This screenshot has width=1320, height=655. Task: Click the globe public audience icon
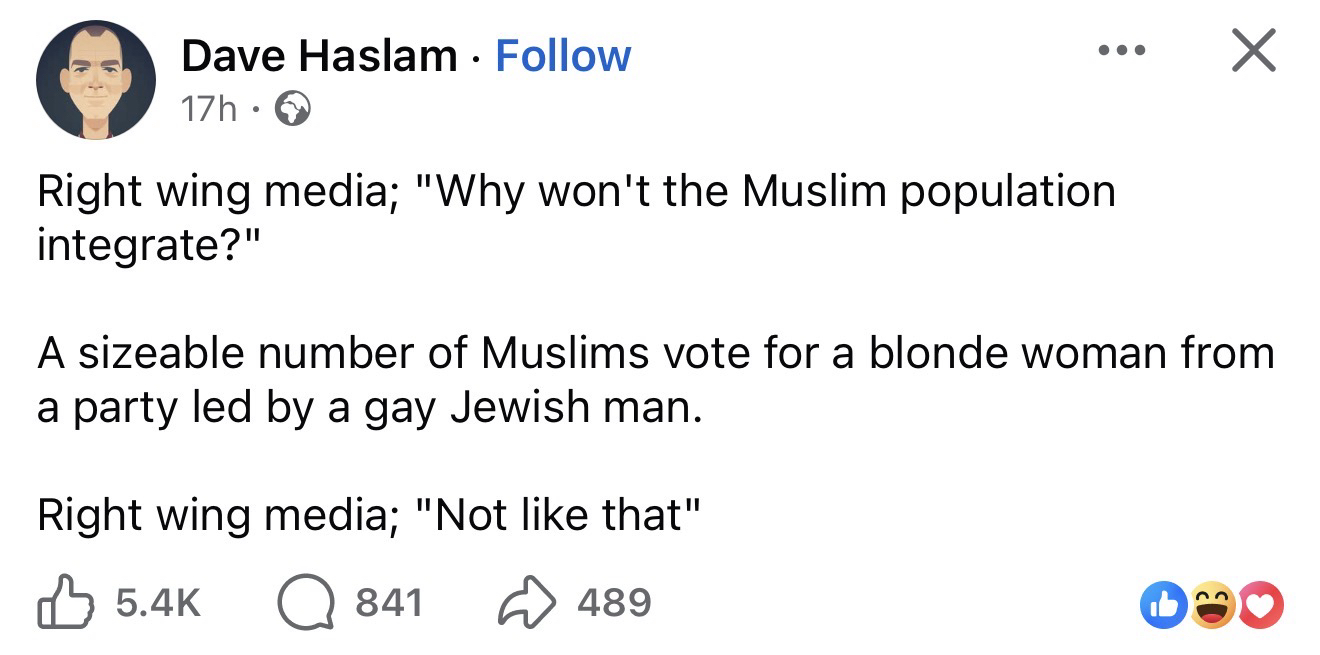pyautogui.click(x=290, y=108)
